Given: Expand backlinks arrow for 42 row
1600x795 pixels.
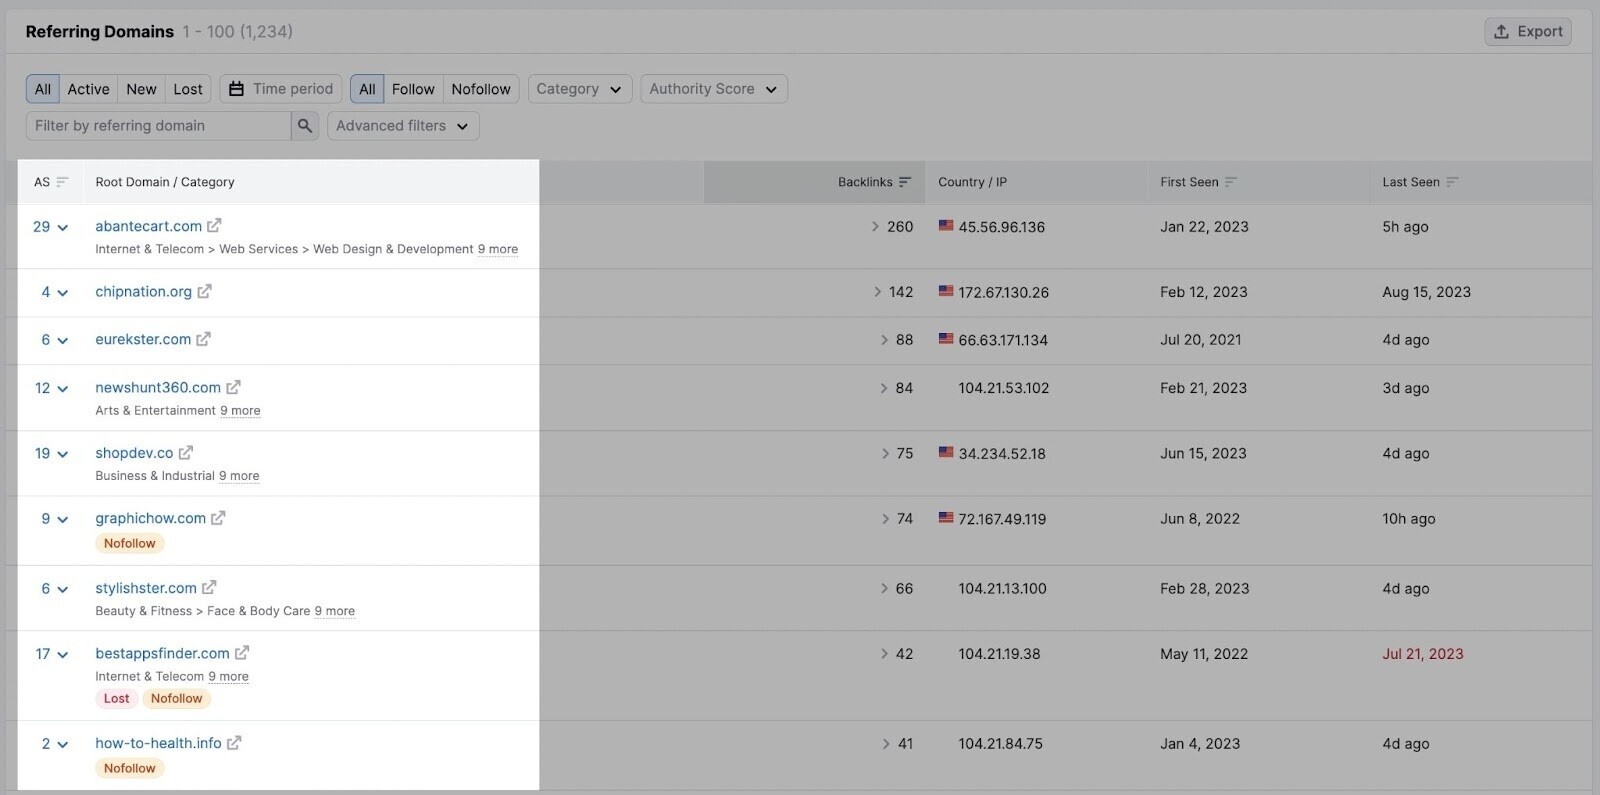Looking at the screenshot, I should tap(884, 654).
